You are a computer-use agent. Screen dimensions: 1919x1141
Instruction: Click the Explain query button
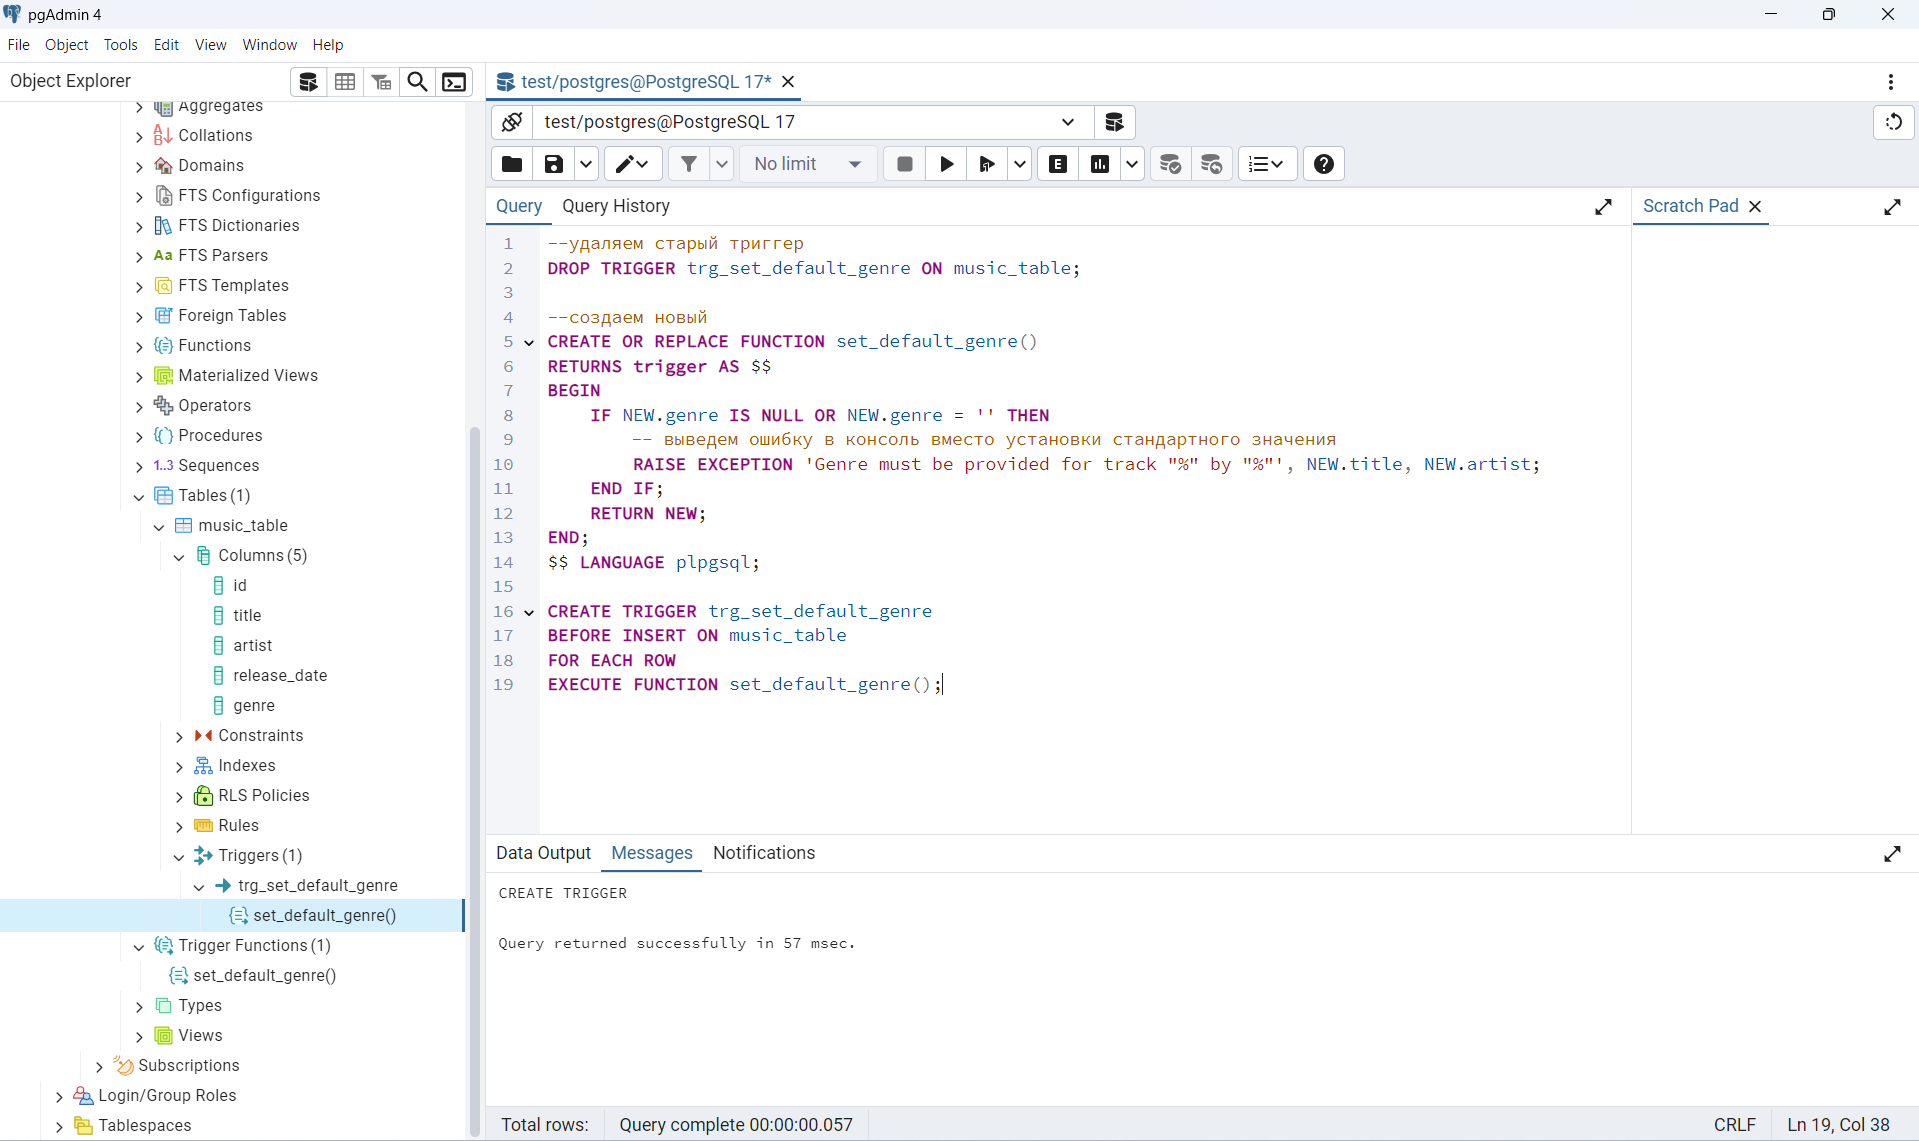point(1058,164)
